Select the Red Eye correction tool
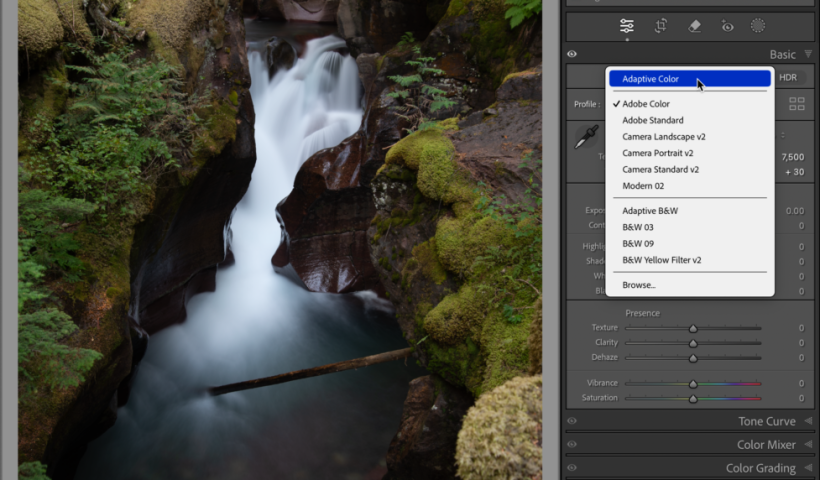Image resolution: width=820 pixels, height=480 pixels. tap(727, 26)
